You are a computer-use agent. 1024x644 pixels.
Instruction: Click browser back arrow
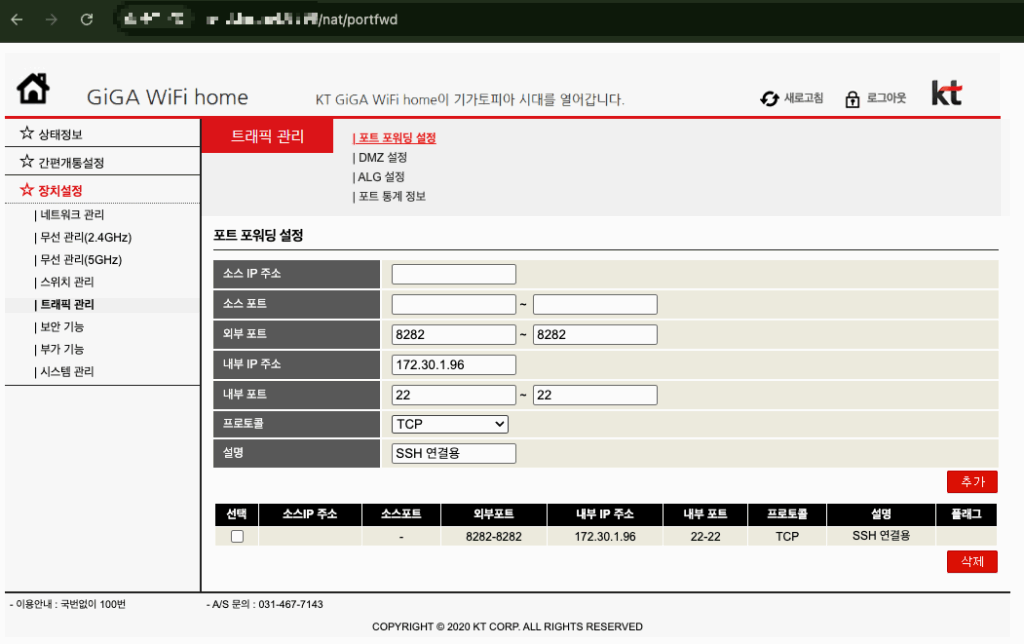click(17, 19)
